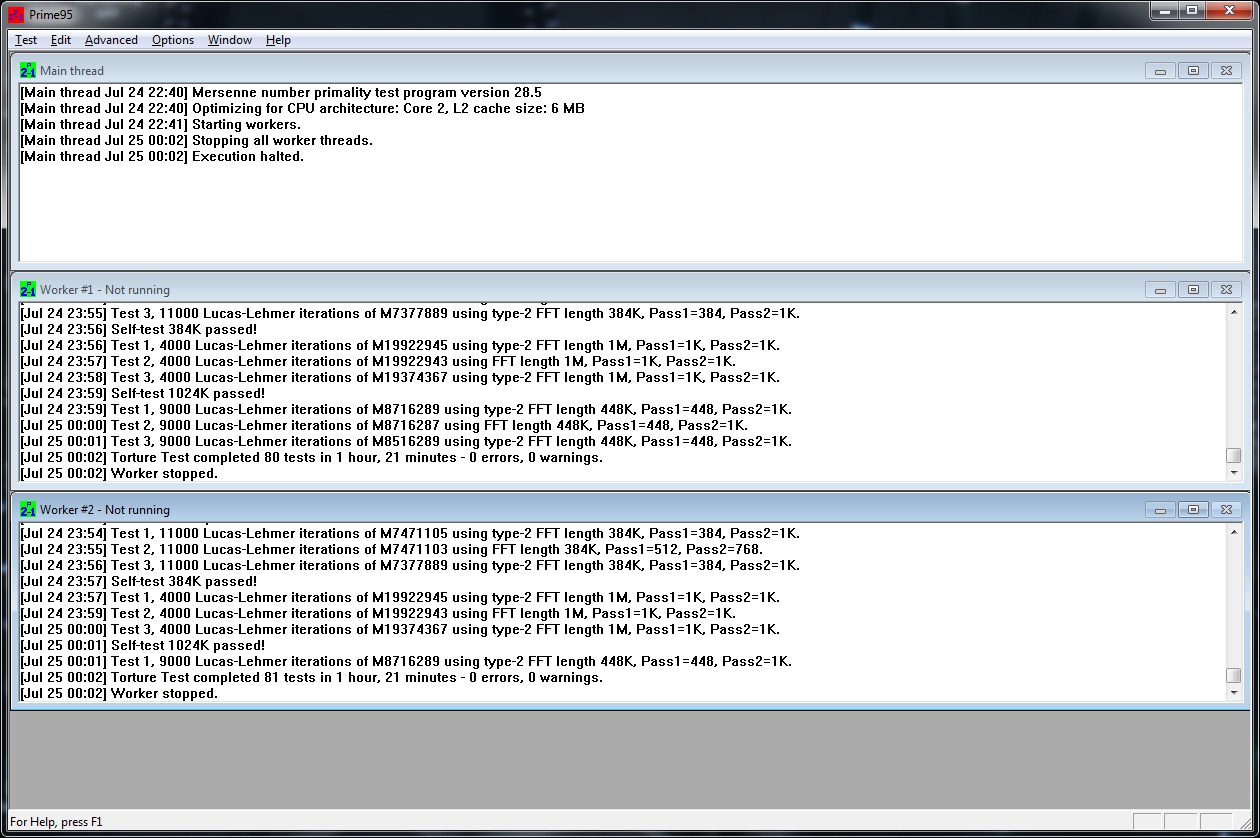Click the 'Worker #1 - Not running' title

tap(105, 290)
